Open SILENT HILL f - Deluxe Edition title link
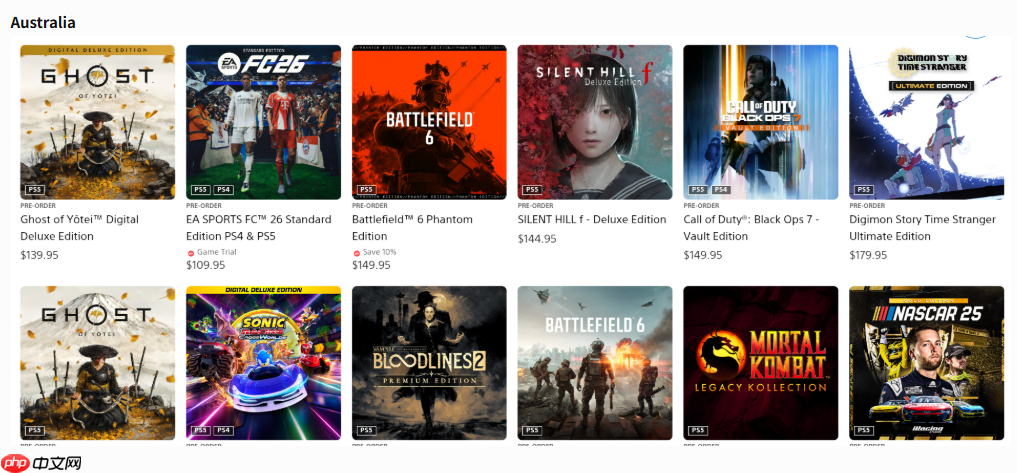Viewport: 1017px width, 473px height. click(x=592, y=219)
